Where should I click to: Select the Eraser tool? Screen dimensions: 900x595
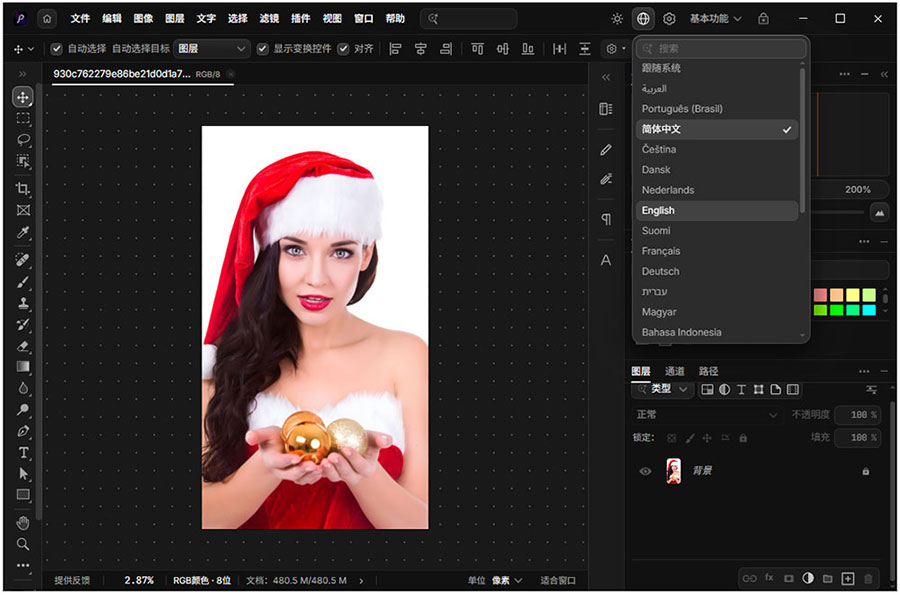pos(23,346)
